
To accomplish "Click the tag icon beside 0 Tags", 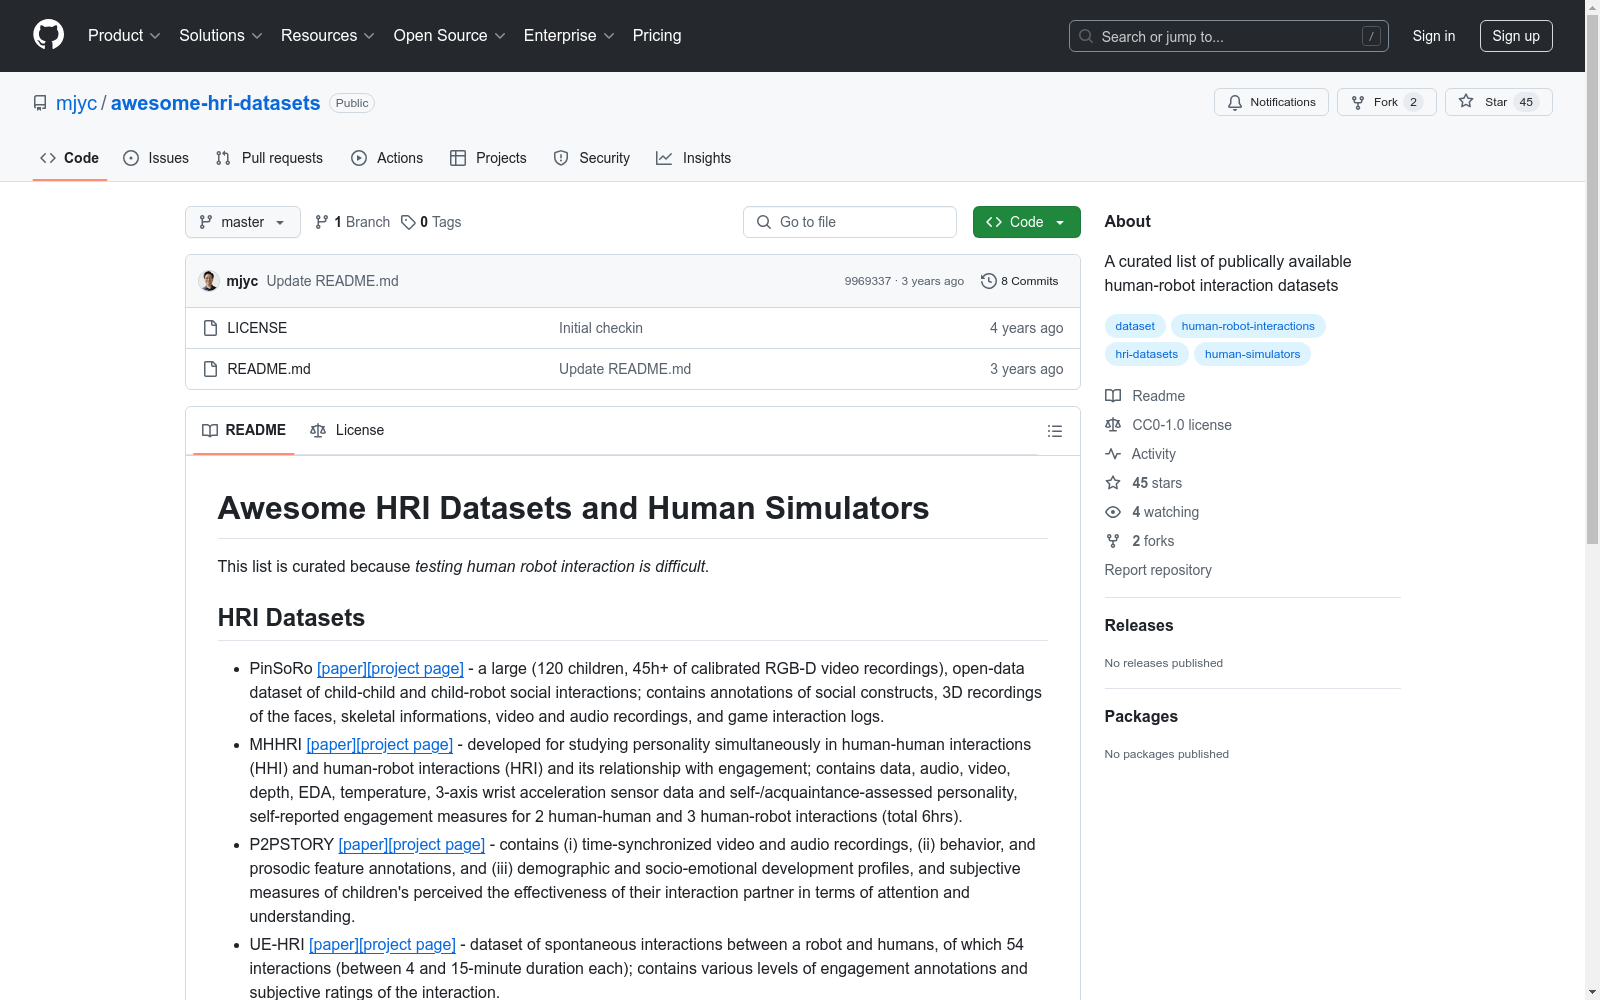I will click(x=408, y=222).
